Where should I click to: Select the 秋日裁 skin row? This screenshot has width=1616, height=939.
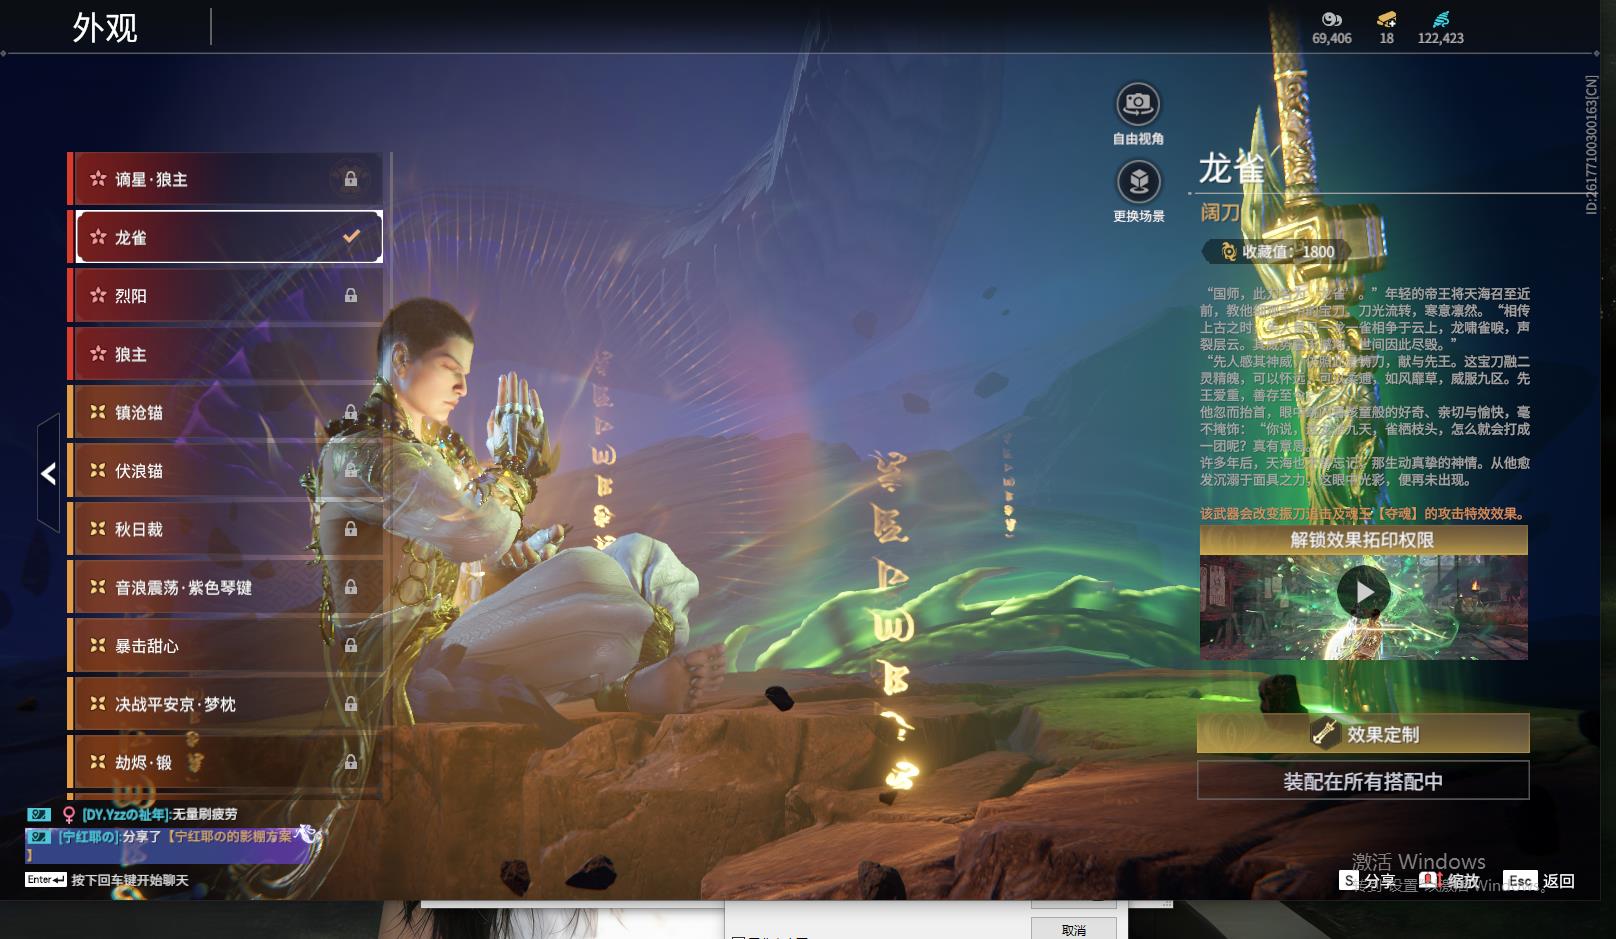pyautogui.click(x=225, y=529)
